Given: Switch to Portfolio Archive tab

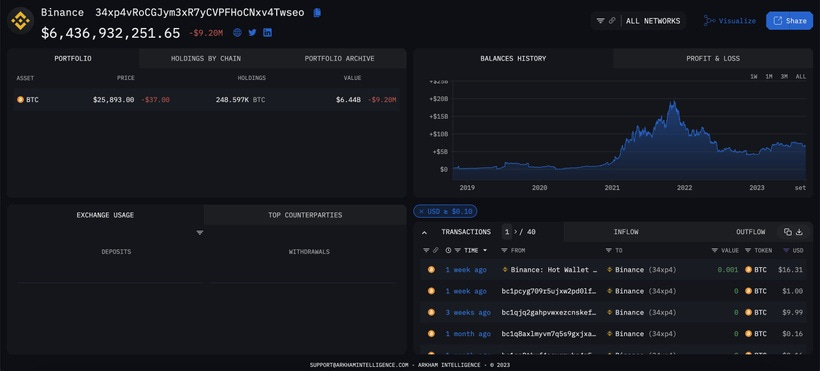Looking at the screenshot, I should pos(339,59).
